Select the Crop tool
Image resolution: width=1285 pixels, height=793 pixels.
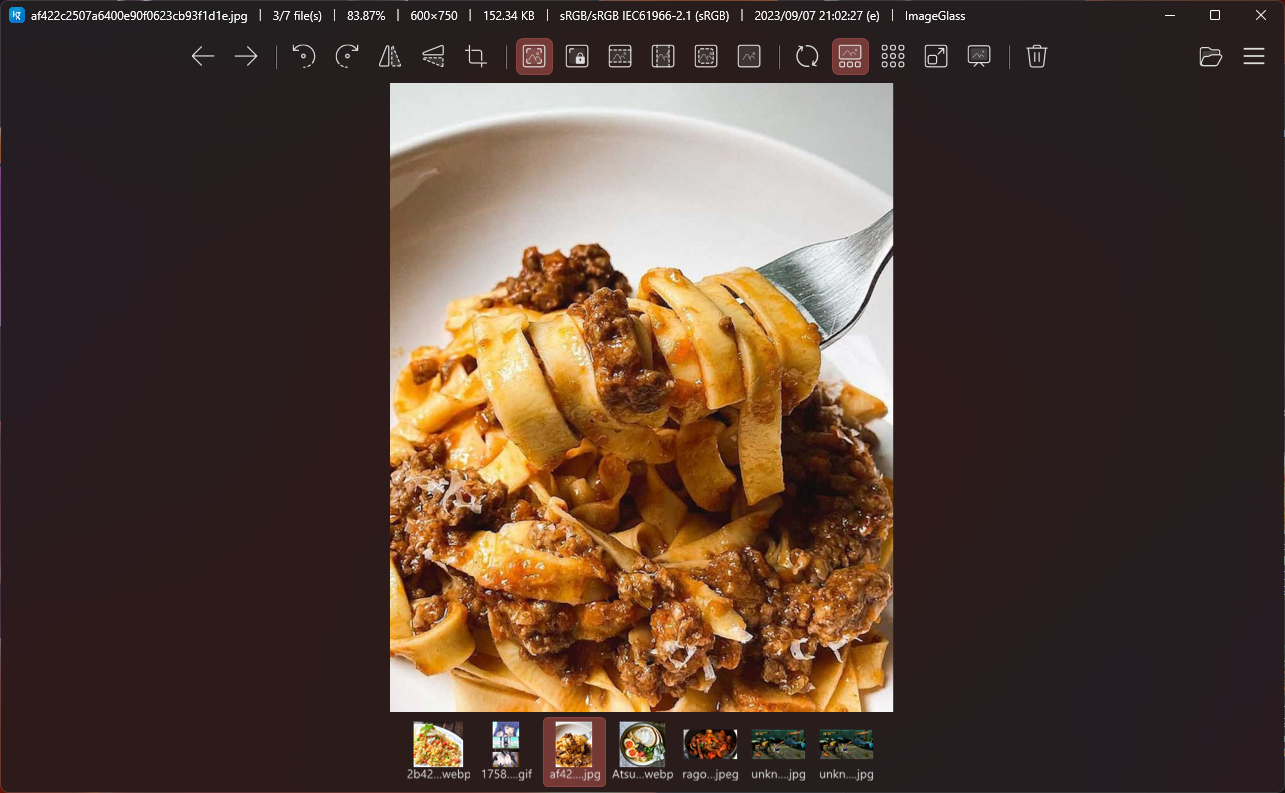tap(476, 57)
